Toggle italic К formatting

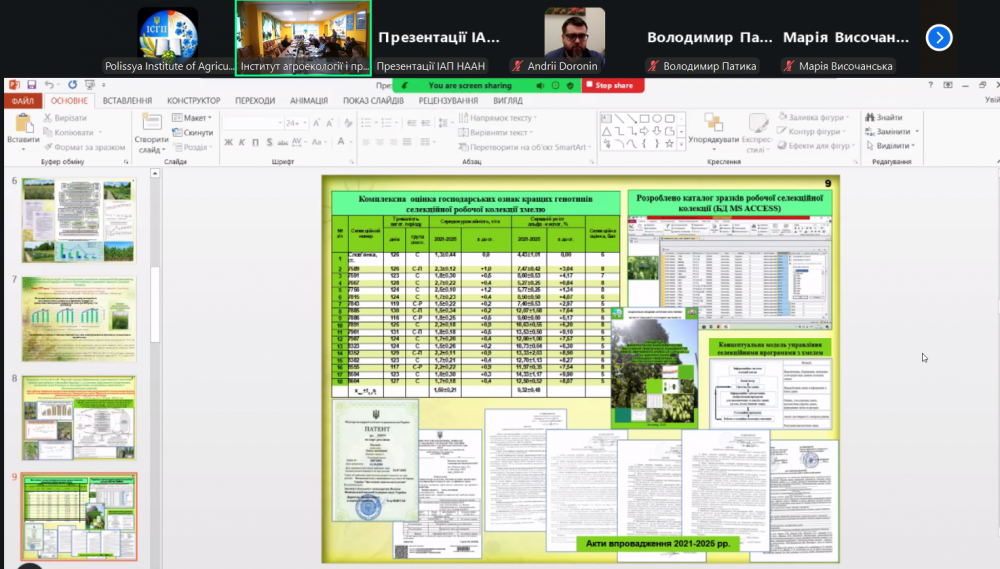tap(241, 142)
